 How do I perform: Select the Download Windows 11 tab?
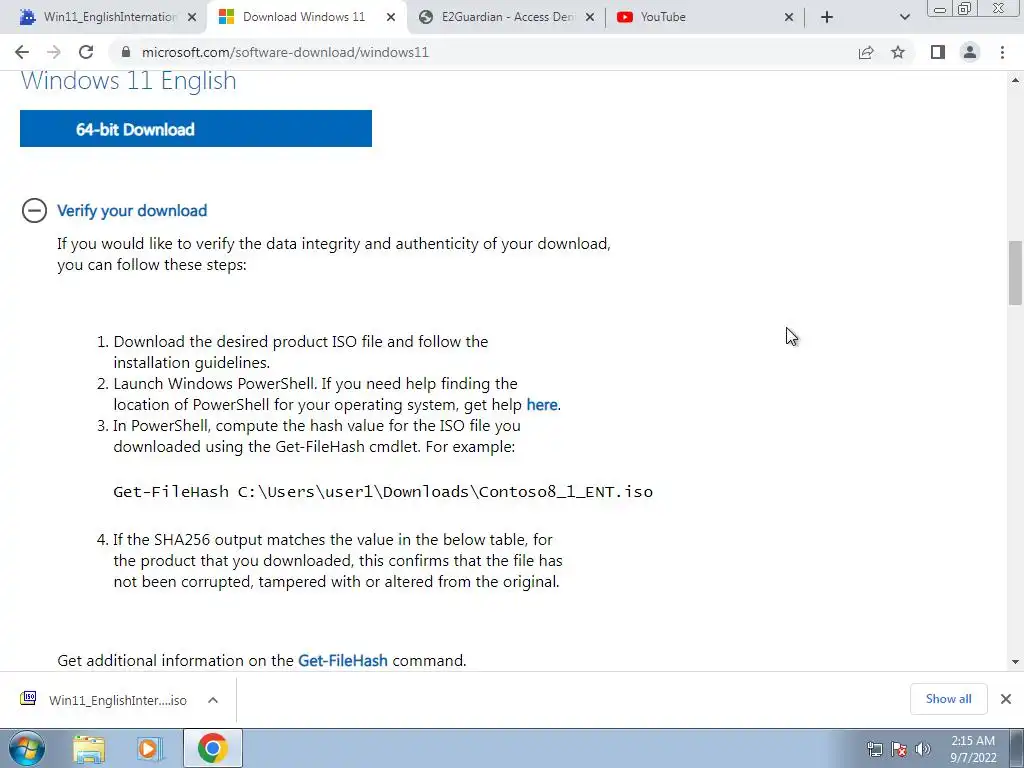click(x=304, y=17)
